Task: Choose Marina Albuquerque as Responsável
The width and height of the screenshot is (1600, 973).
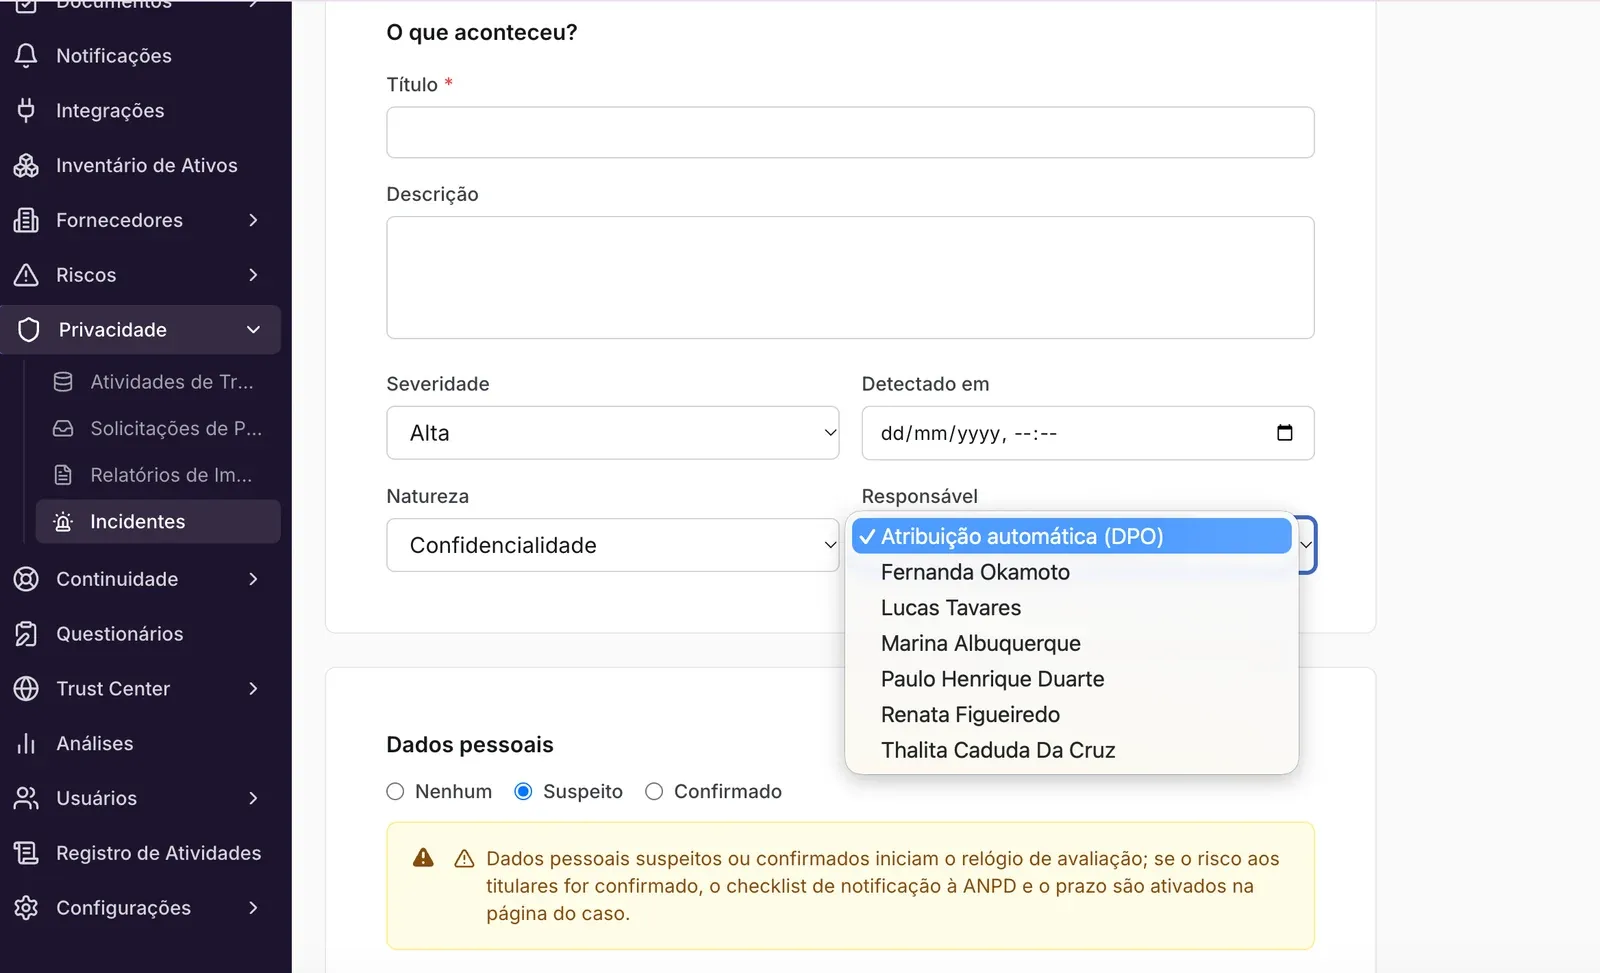Action: (x=1071, y=643)
